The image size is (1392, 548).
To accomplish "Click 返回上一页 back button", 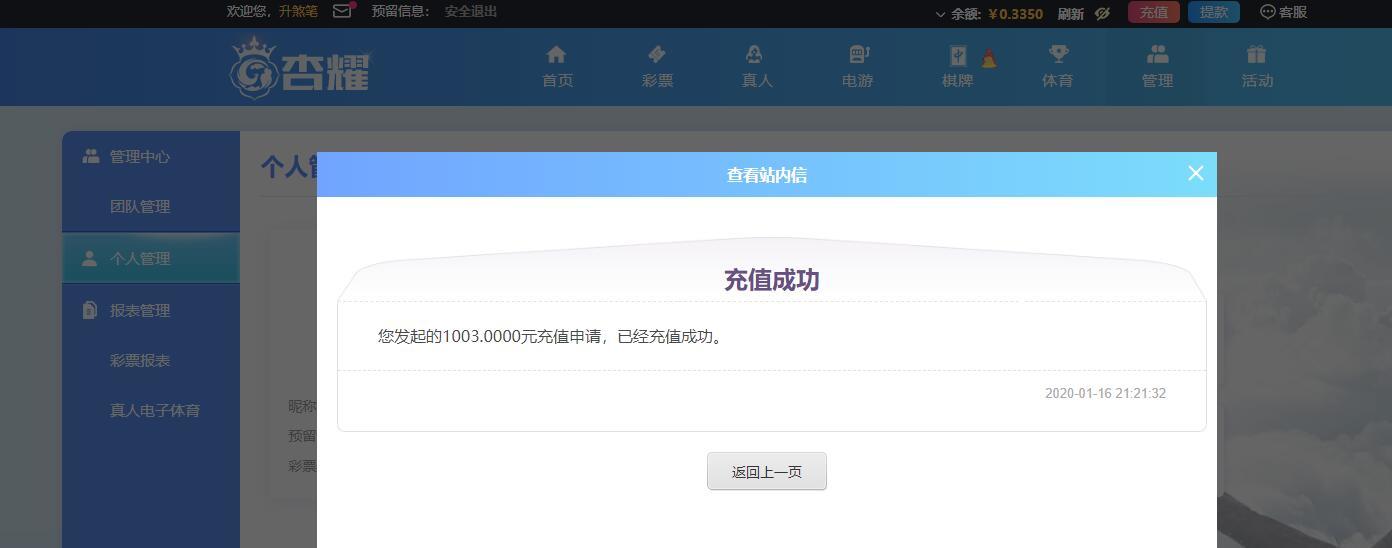I will pyautogui.click(x=767, y=471).
